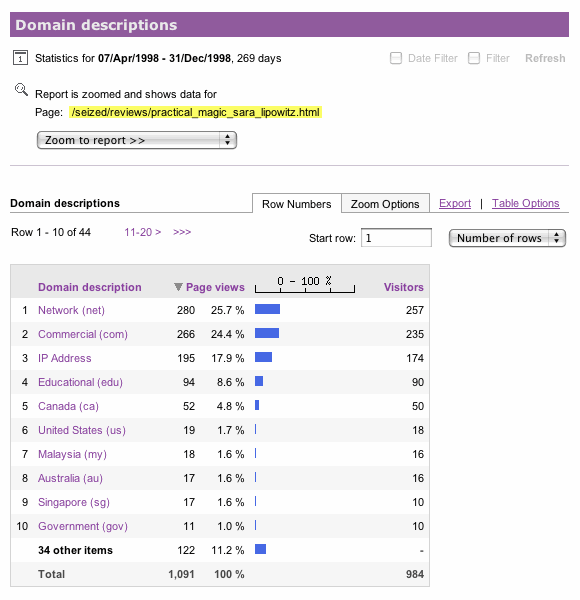Jump to last page with >>> link
Viewport: 580px width, 600px height.
click(x=182, y=232)
